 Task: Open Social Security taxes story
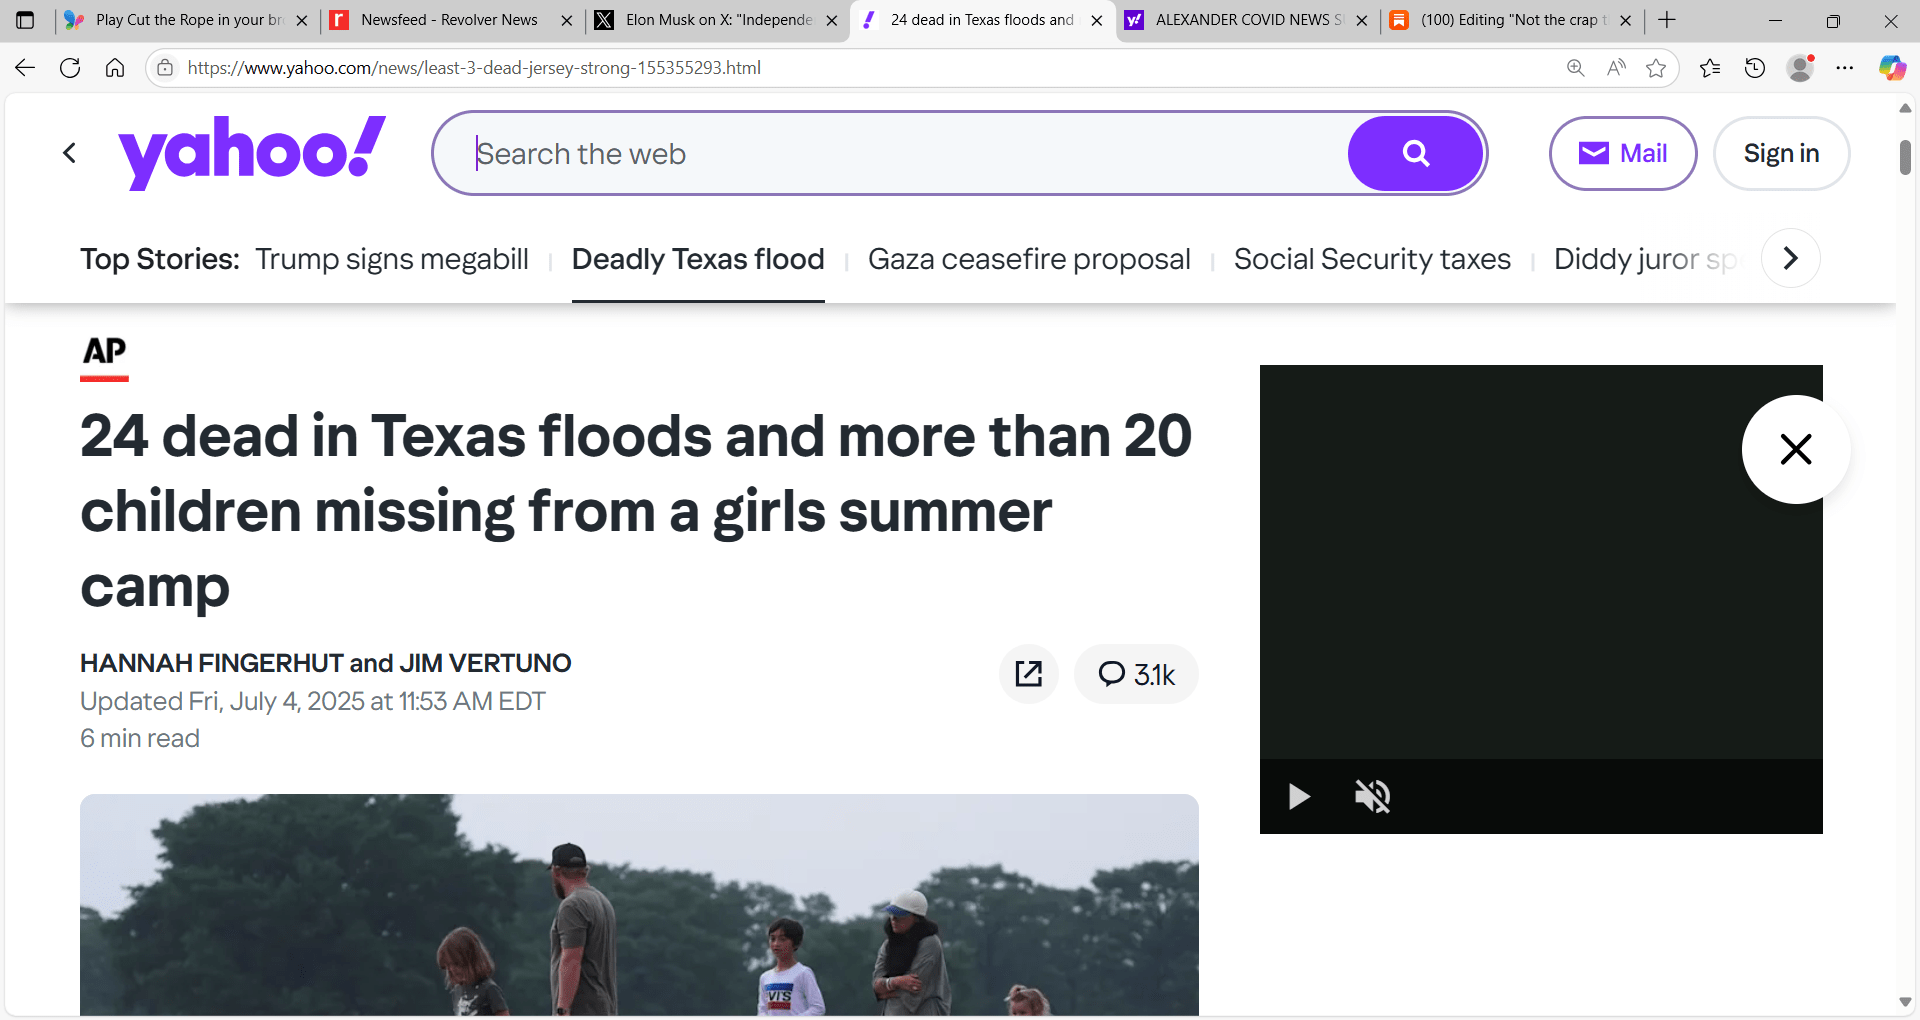coord(1372,259)
